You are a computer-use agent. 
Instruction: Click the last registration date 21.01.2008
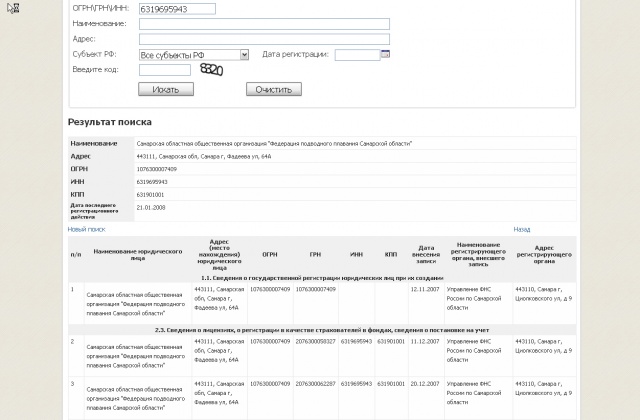[151, 207]
